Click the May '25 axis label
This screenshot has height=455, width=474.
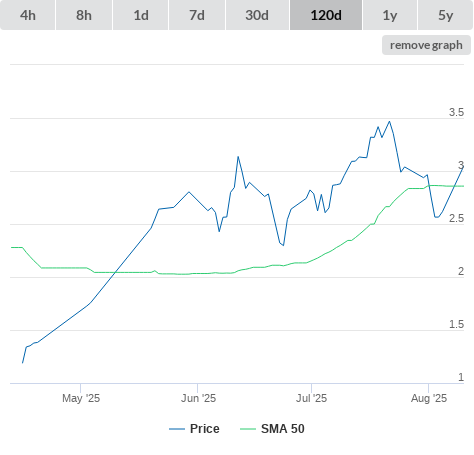tap(81, 398)
